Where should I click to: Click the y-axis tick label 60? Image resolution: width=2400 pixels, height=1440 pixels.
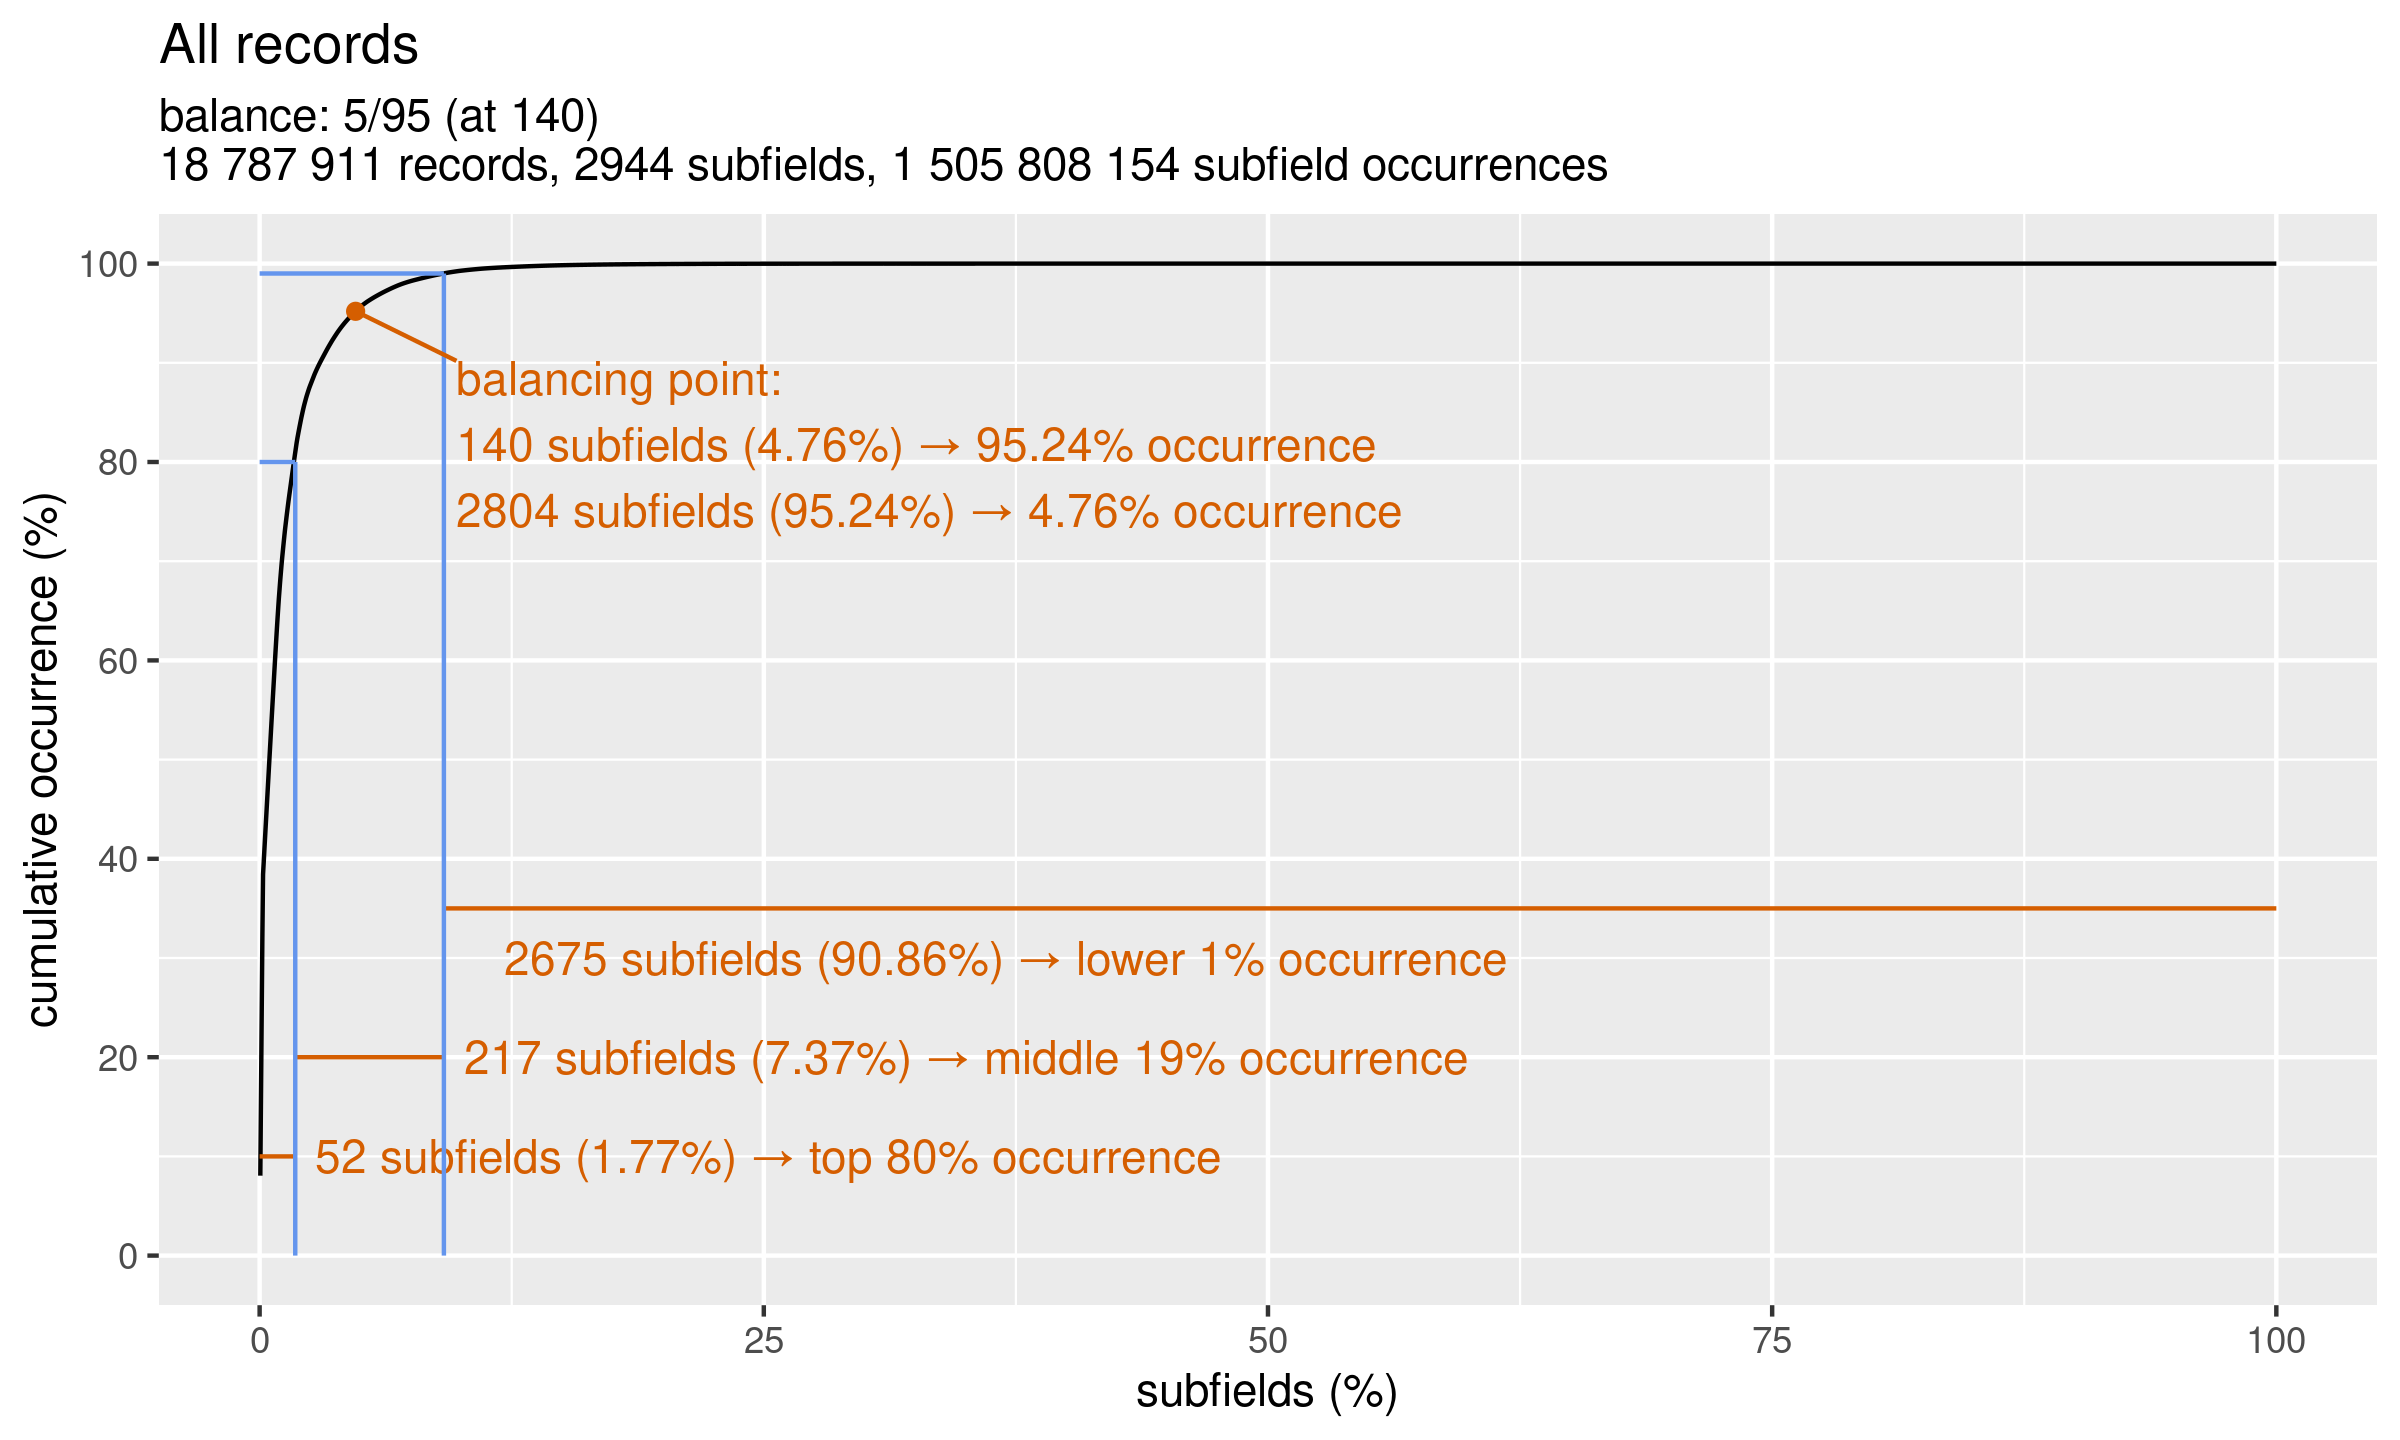pos(117,661)
